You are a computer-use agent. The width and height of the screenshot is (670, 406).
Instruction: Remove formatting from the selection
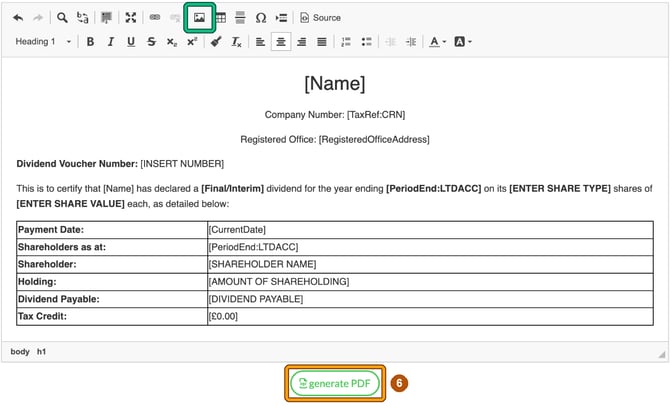(236, 41)
